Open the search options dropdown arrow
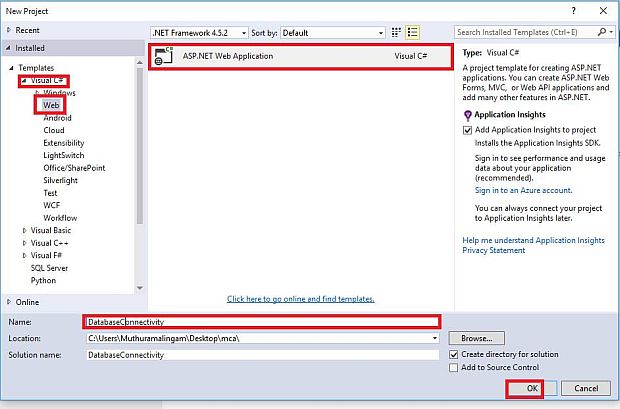Image resolution: width=620 pixels, height=409 pixels. [x=611, y=32]
